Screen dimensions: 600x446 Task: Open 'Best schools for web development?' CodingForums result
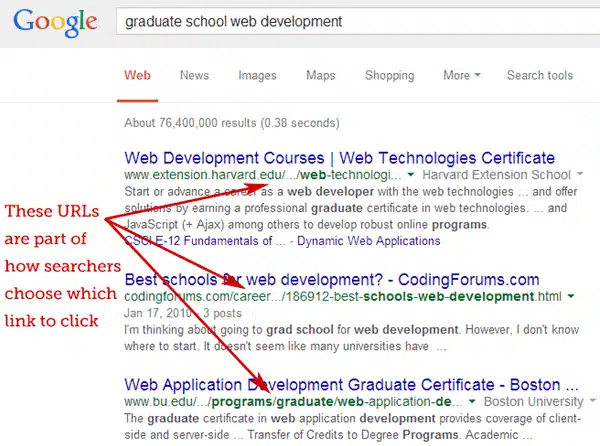pos(331,279)
